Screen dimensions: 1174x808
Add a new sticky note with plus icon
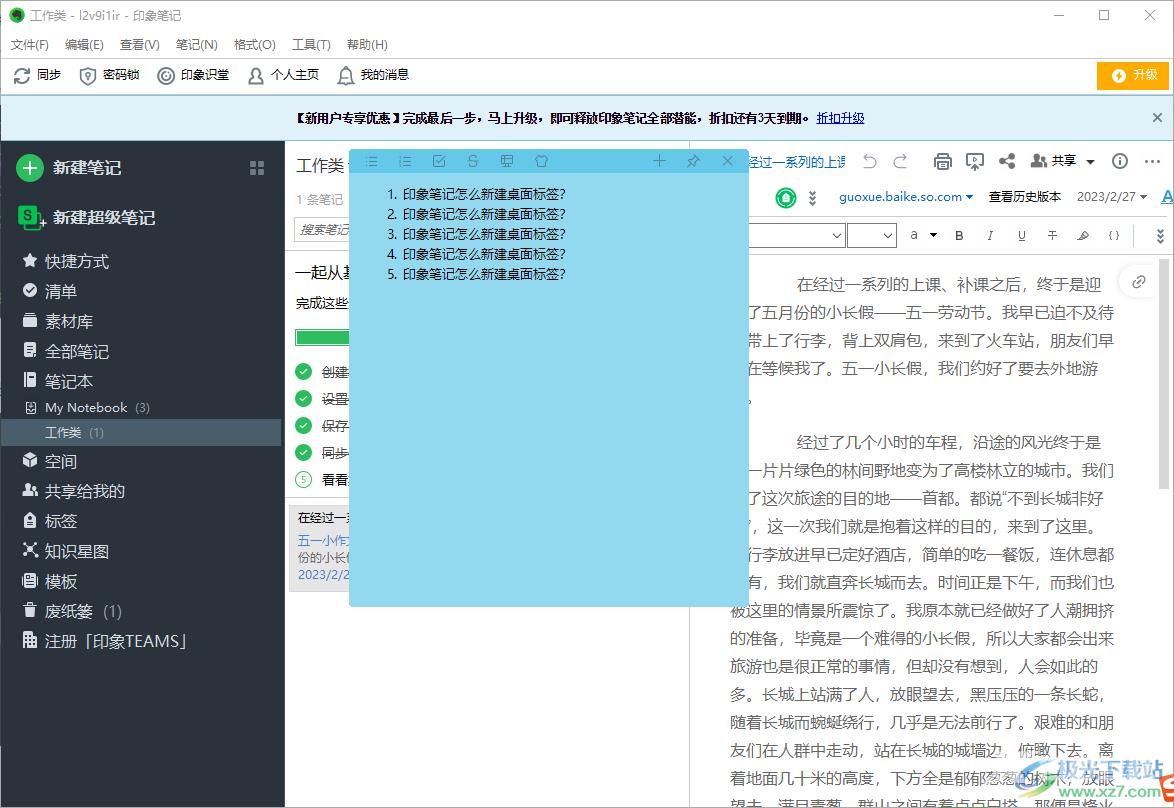click(x=659, y=160)
